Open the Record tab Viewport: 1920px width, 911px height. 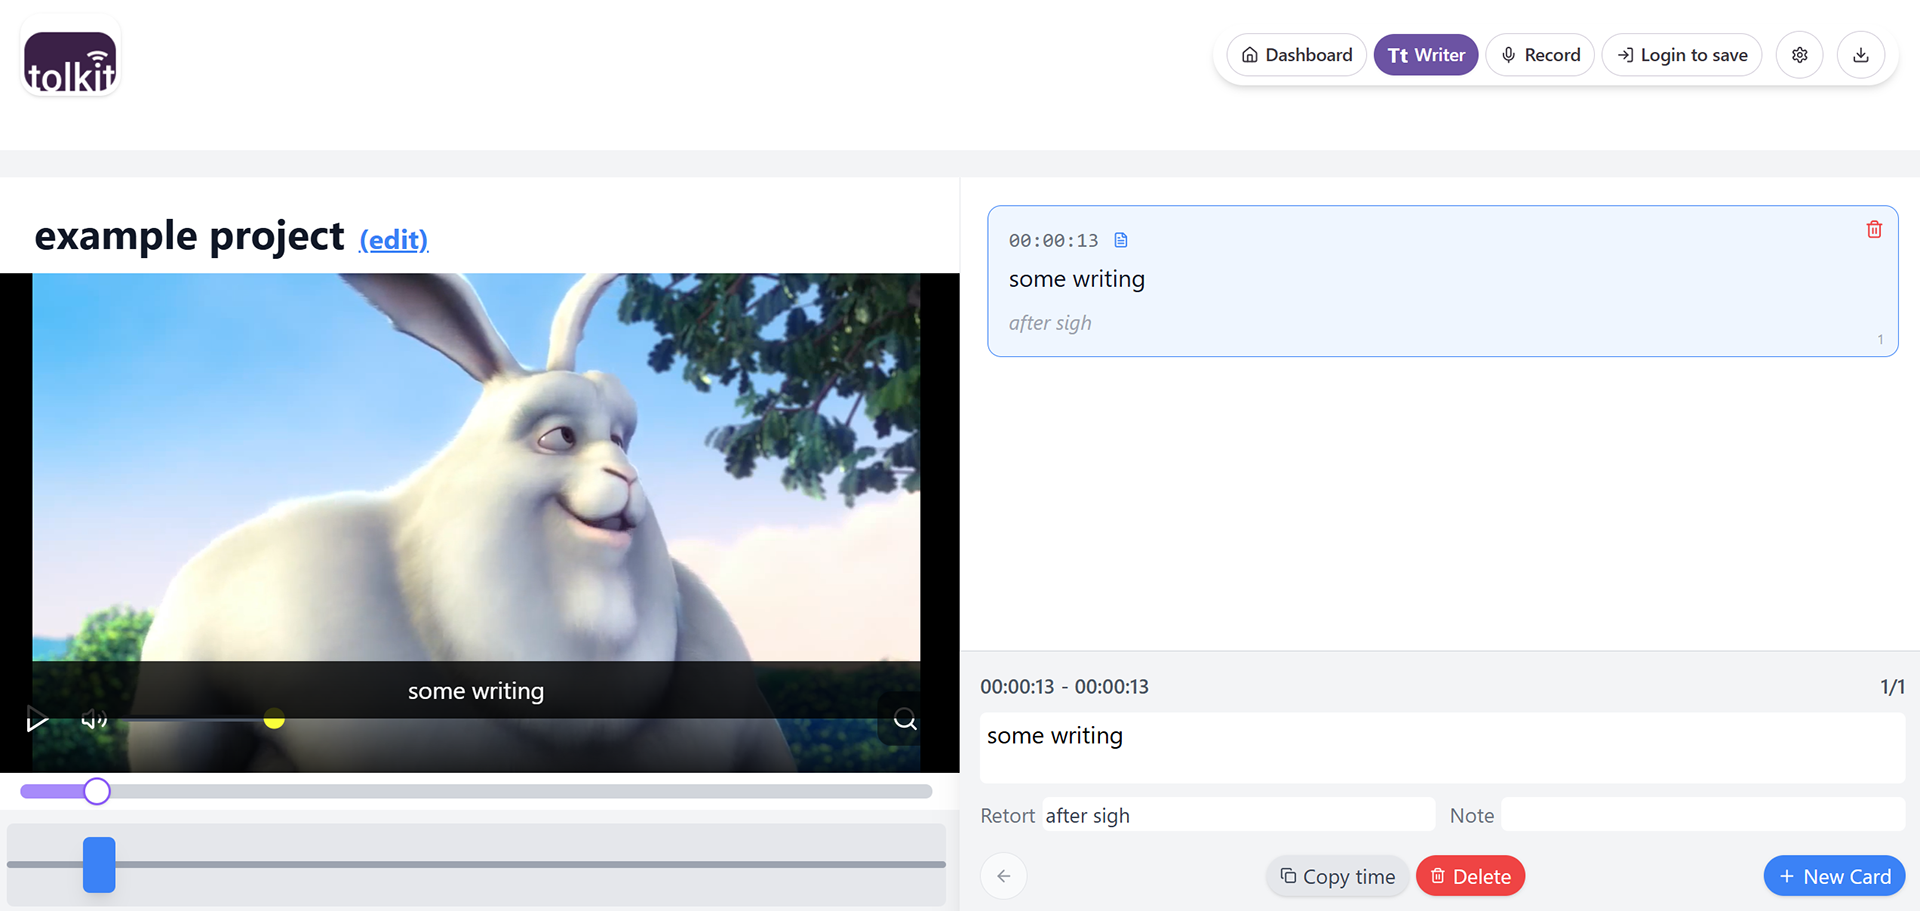click(x=1540, y=55)
